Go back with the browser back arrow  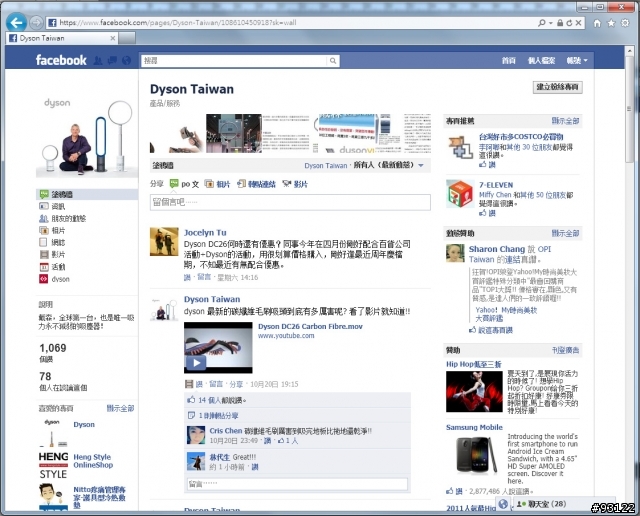(17, 22)
